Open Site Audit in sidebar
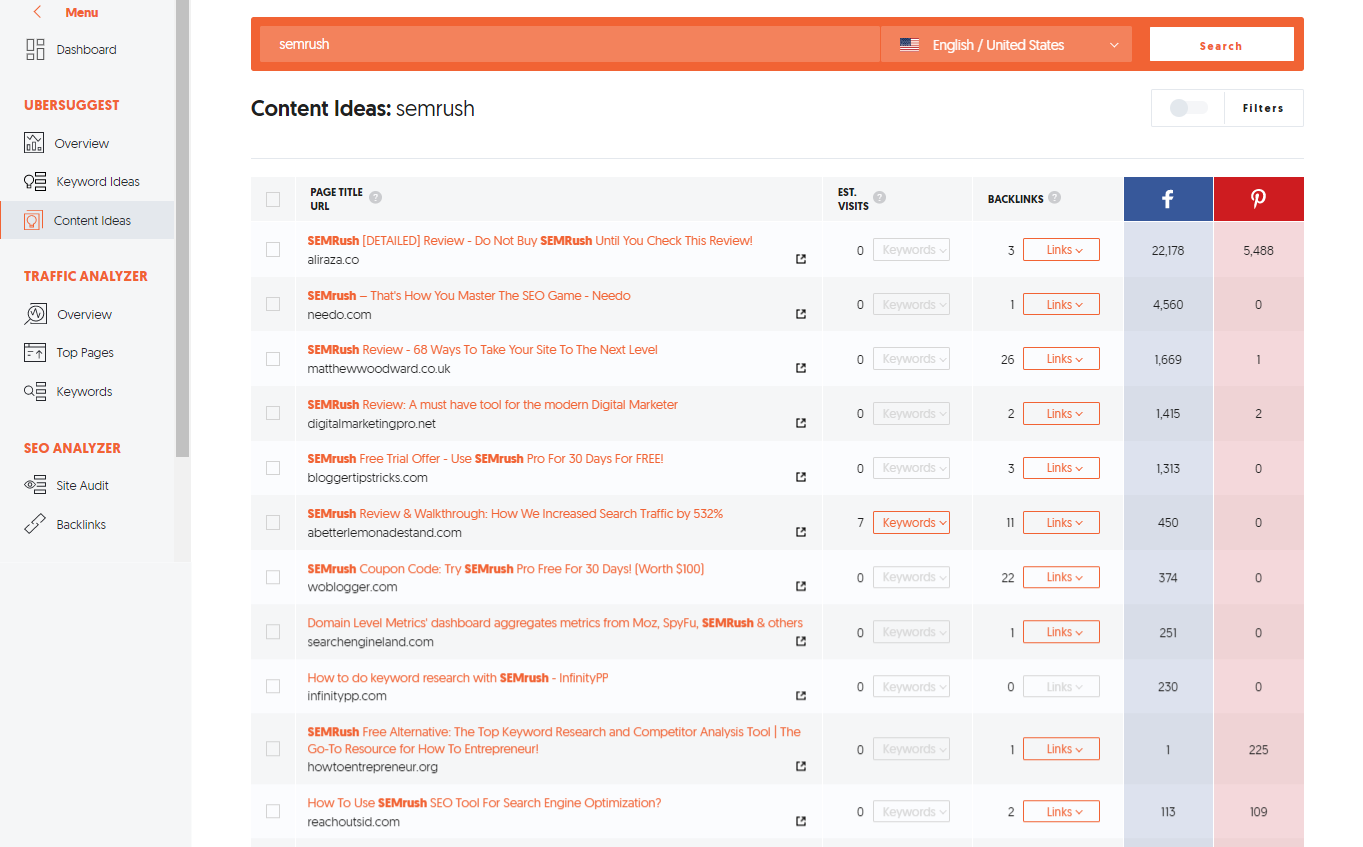This screenshot has height=847, width=1363. tap(83, 486)
